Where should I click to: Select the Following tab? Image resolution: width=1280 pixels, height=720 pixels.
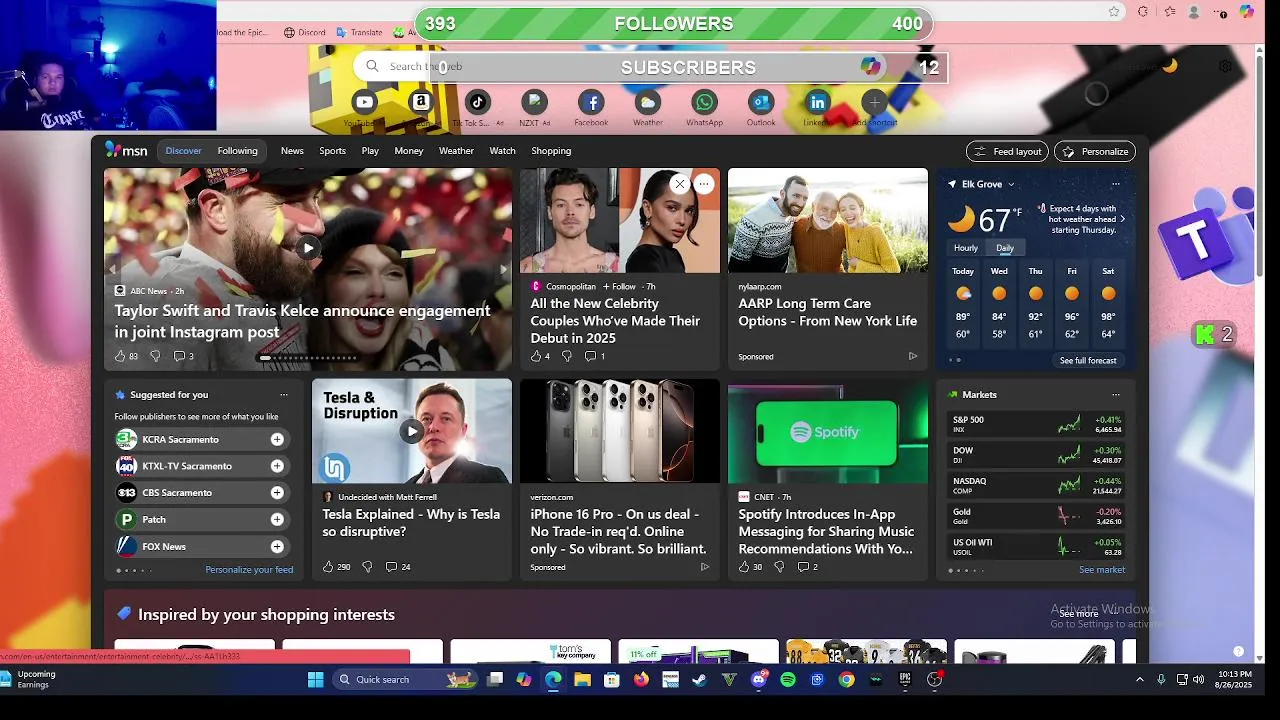tap(238, 151)
